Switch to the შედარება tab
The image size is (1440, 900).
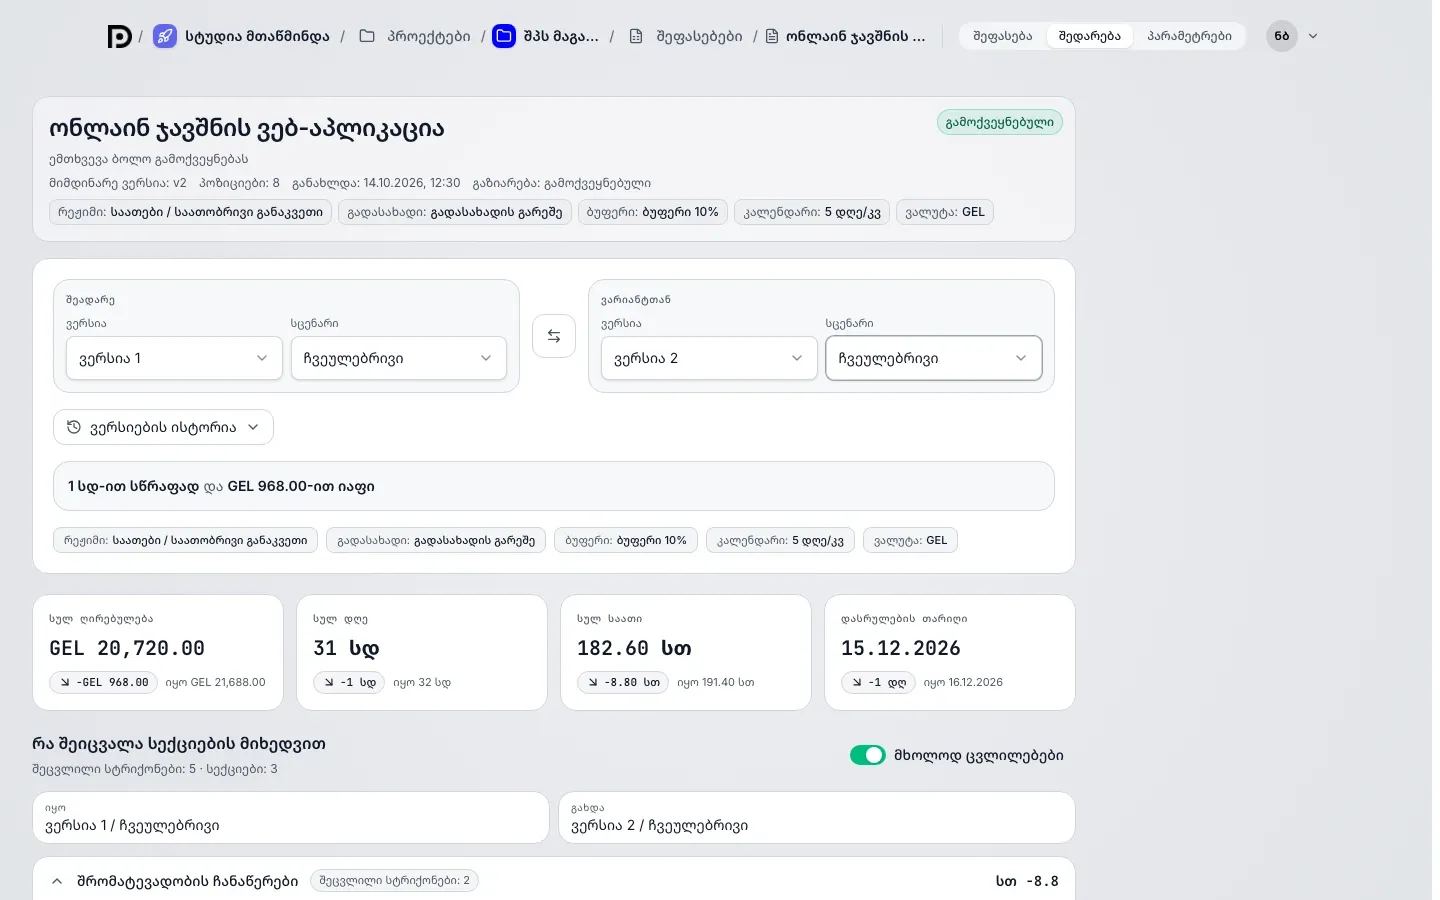pyautogui.click(x=1090, y=36)
